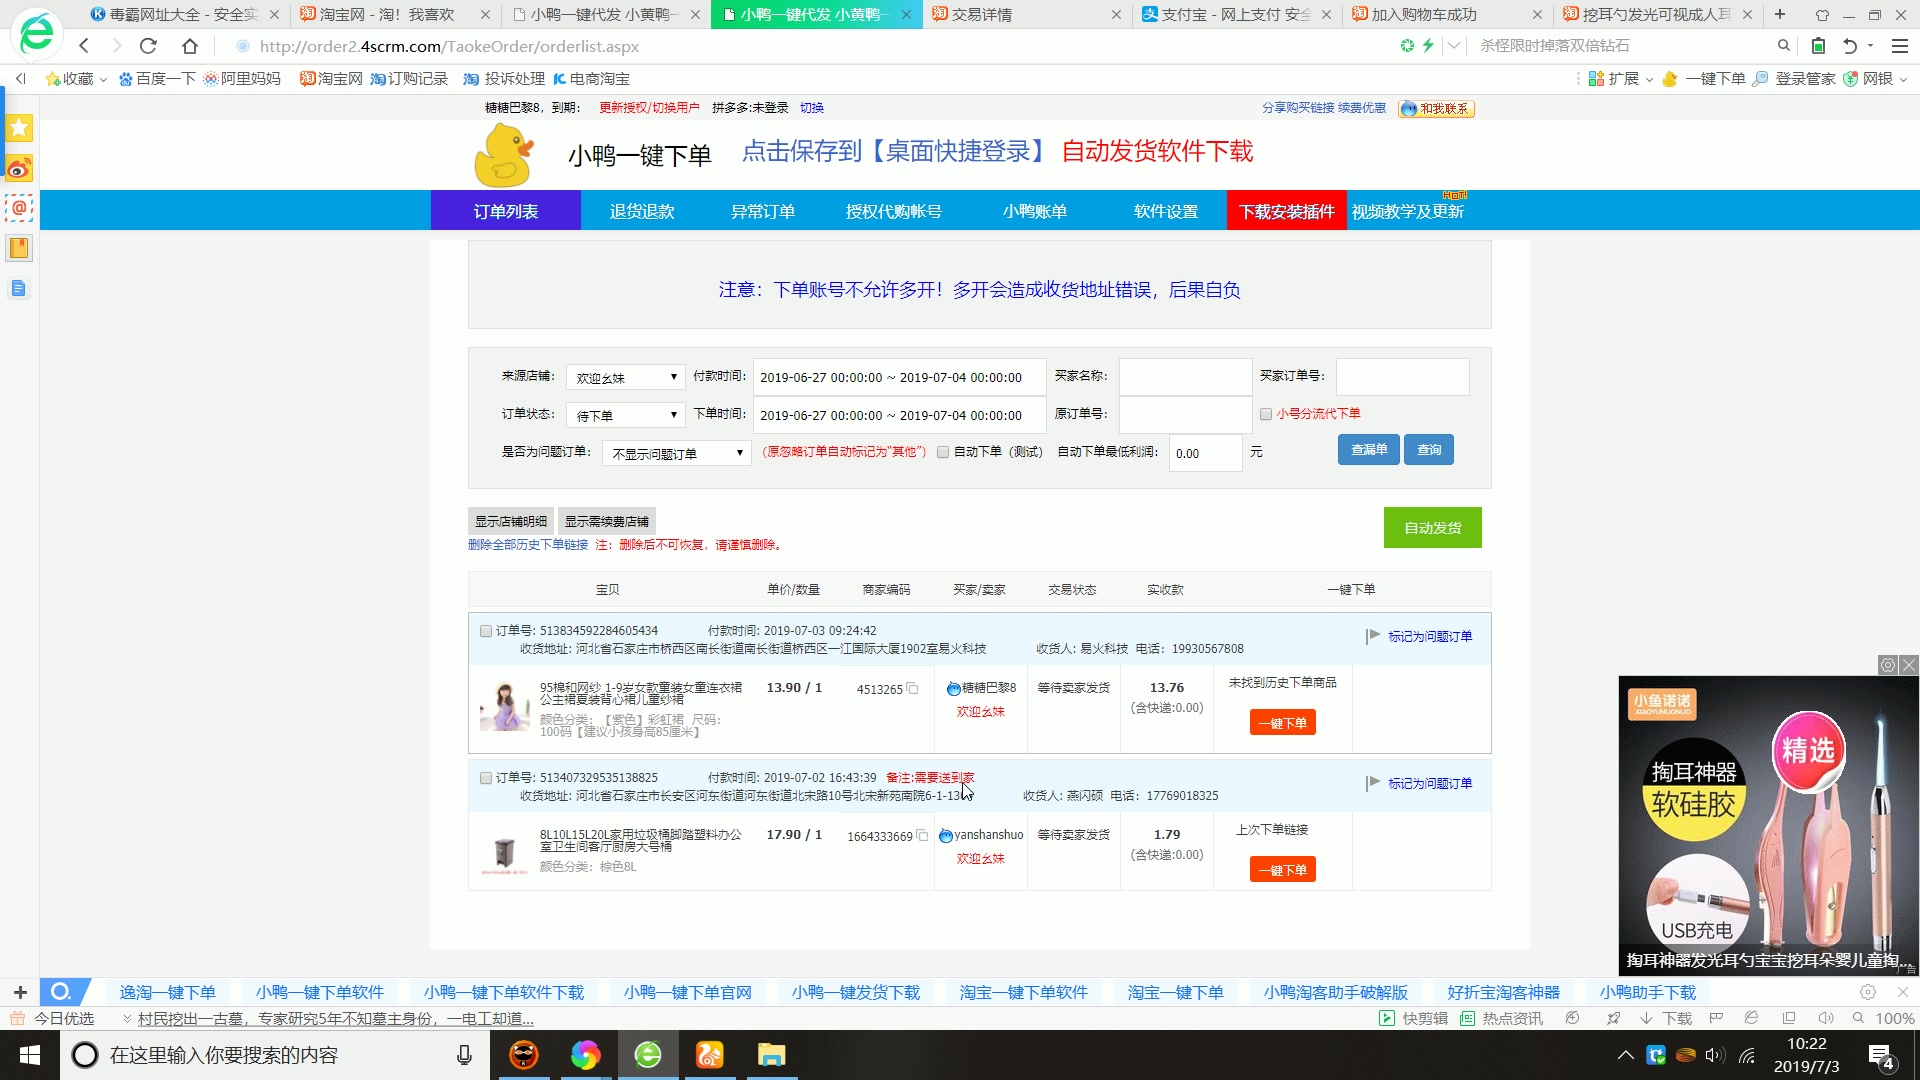Image resolution: width=1920 pixels, height=1080 pixels.
Task: Open the 是否为问题订单 dropdown
Action: (x=676, y=453)
